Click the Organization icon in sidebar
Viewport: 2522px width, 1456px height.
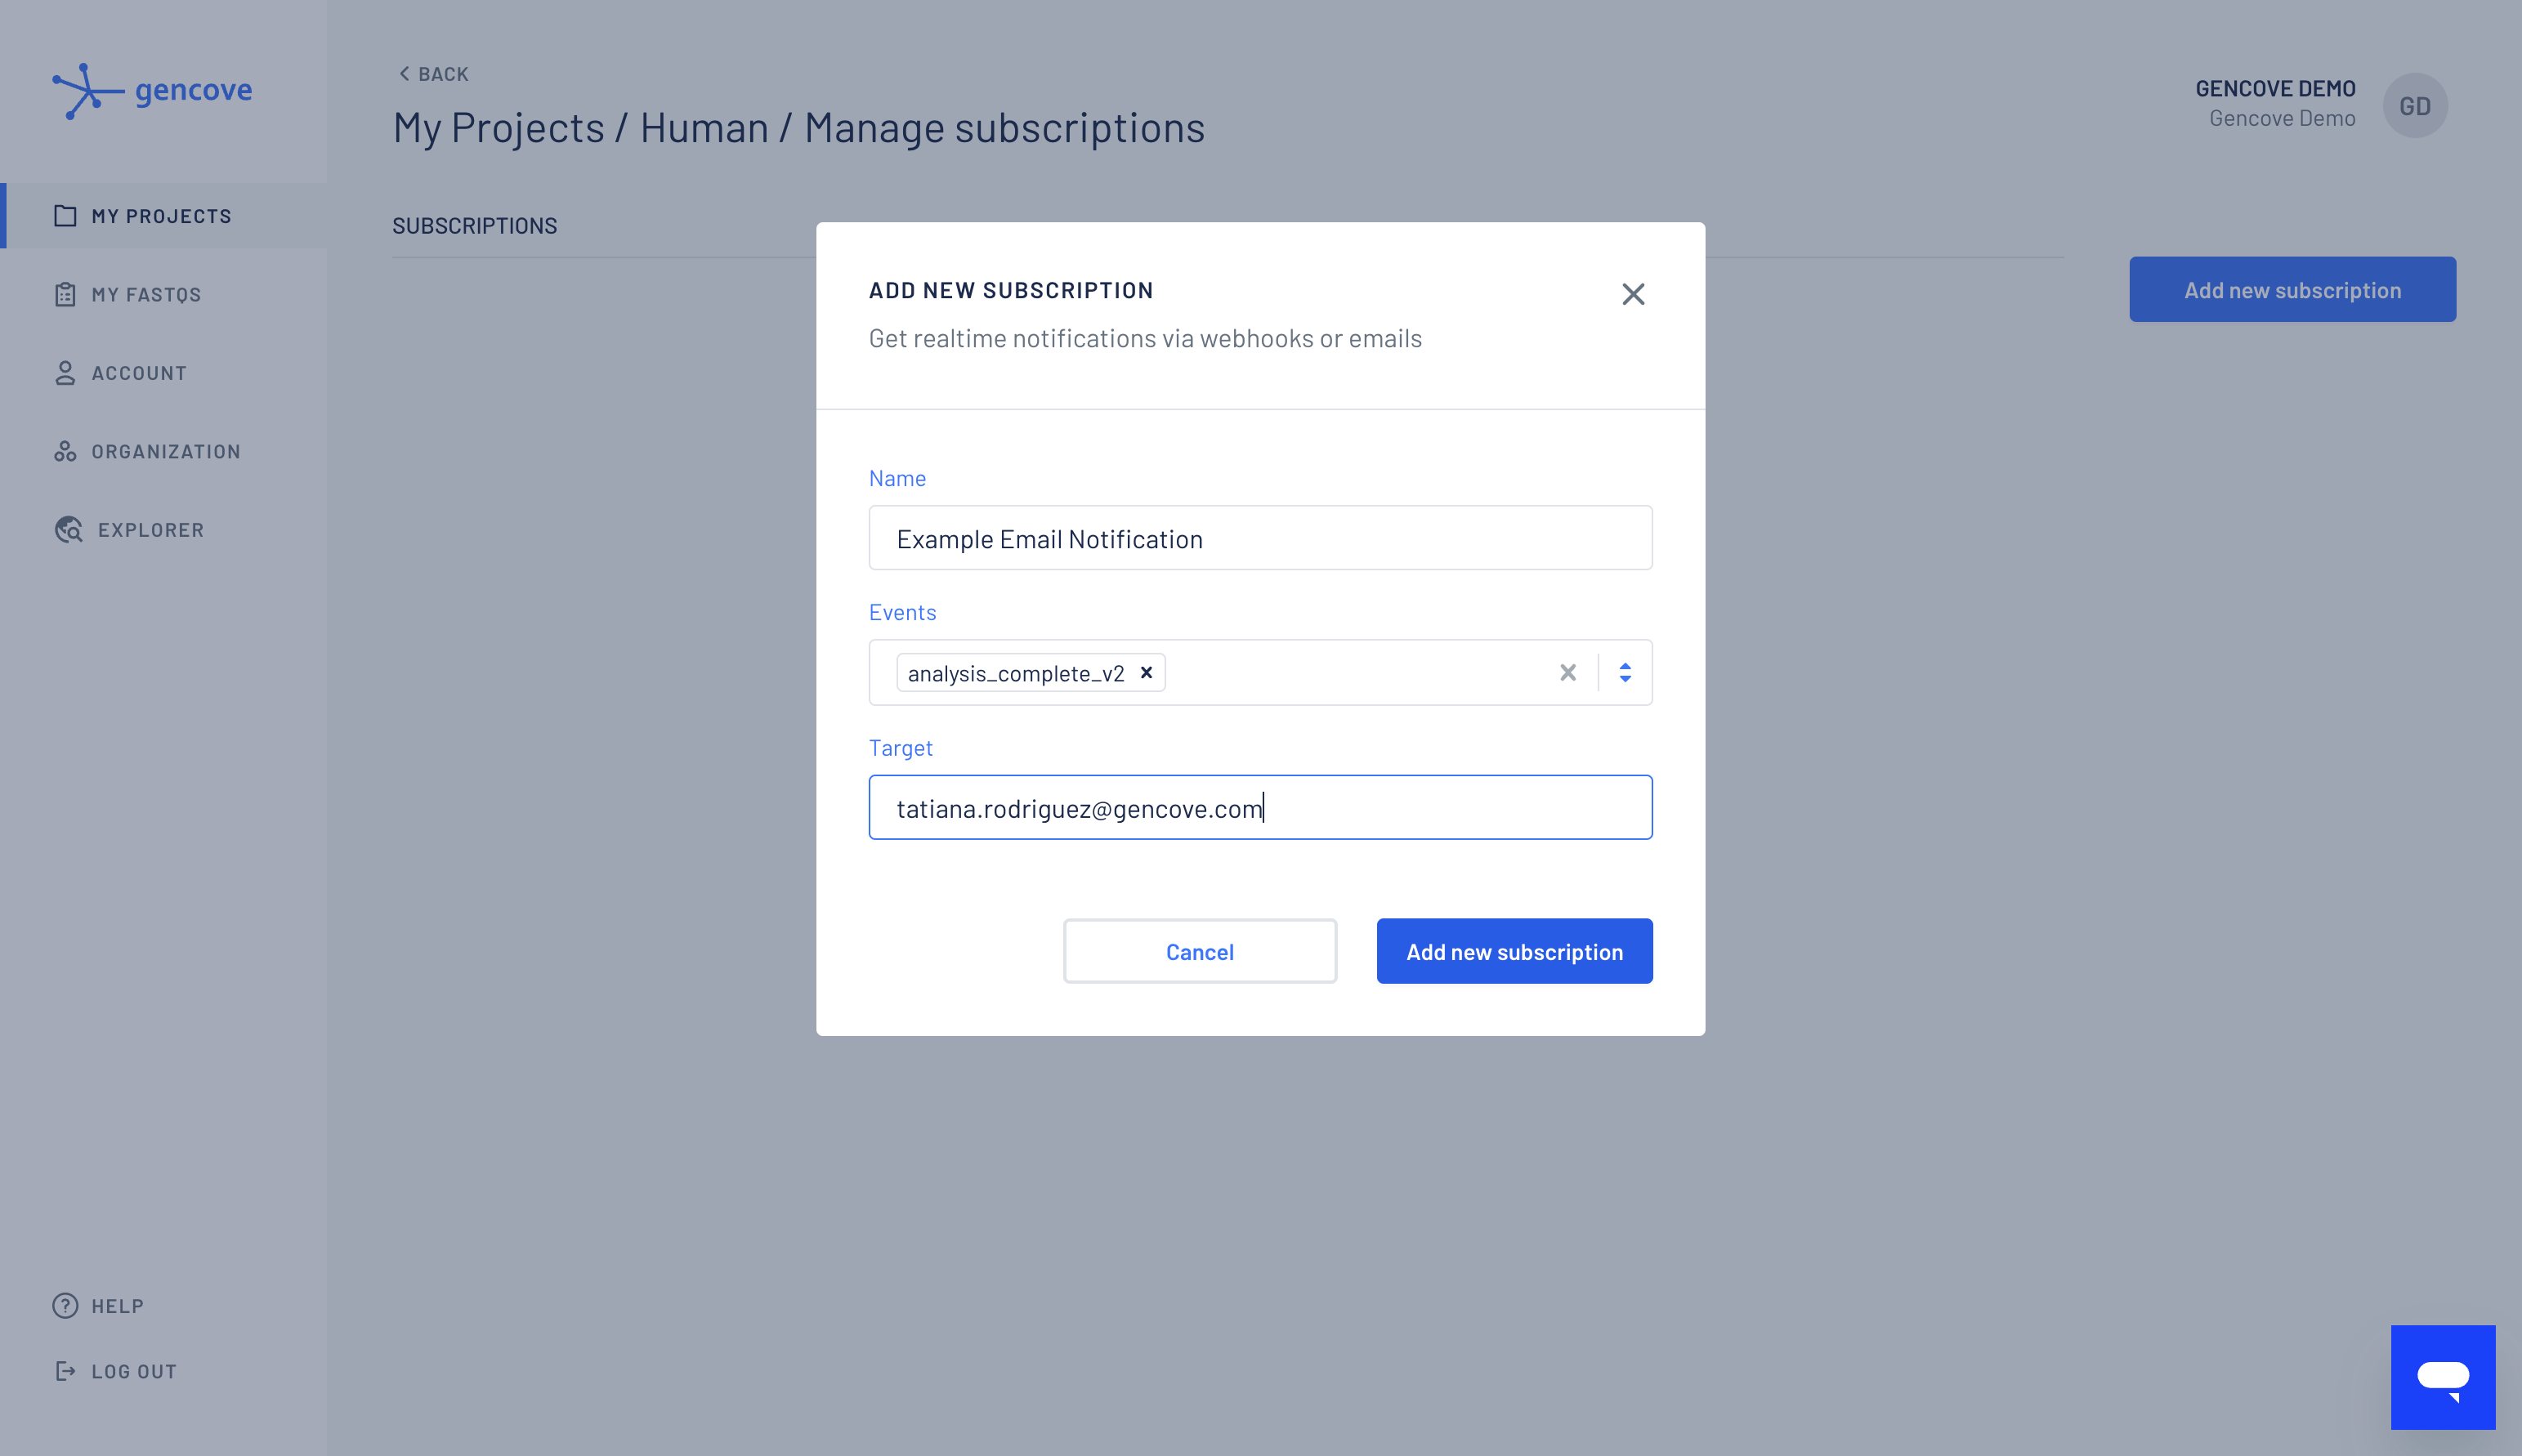click(65, 451)
